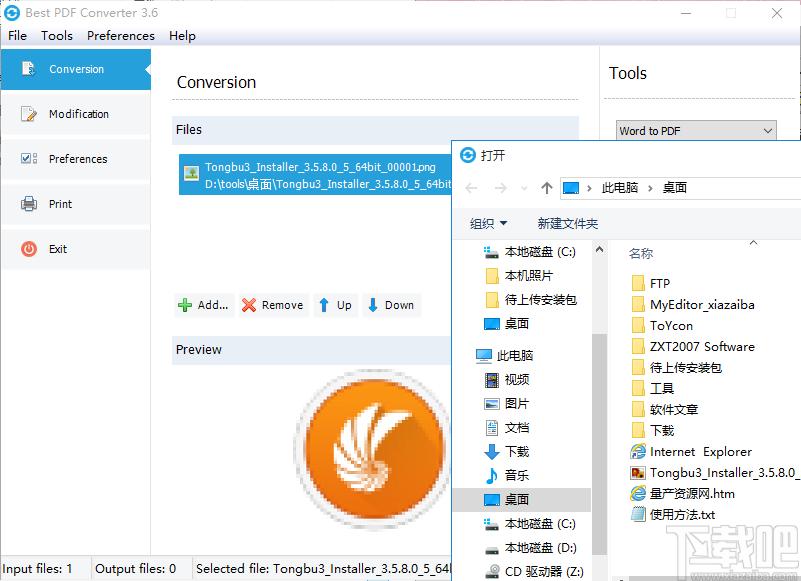
Task: Open the 下载 folder in file list
Action: pos(653,430)
